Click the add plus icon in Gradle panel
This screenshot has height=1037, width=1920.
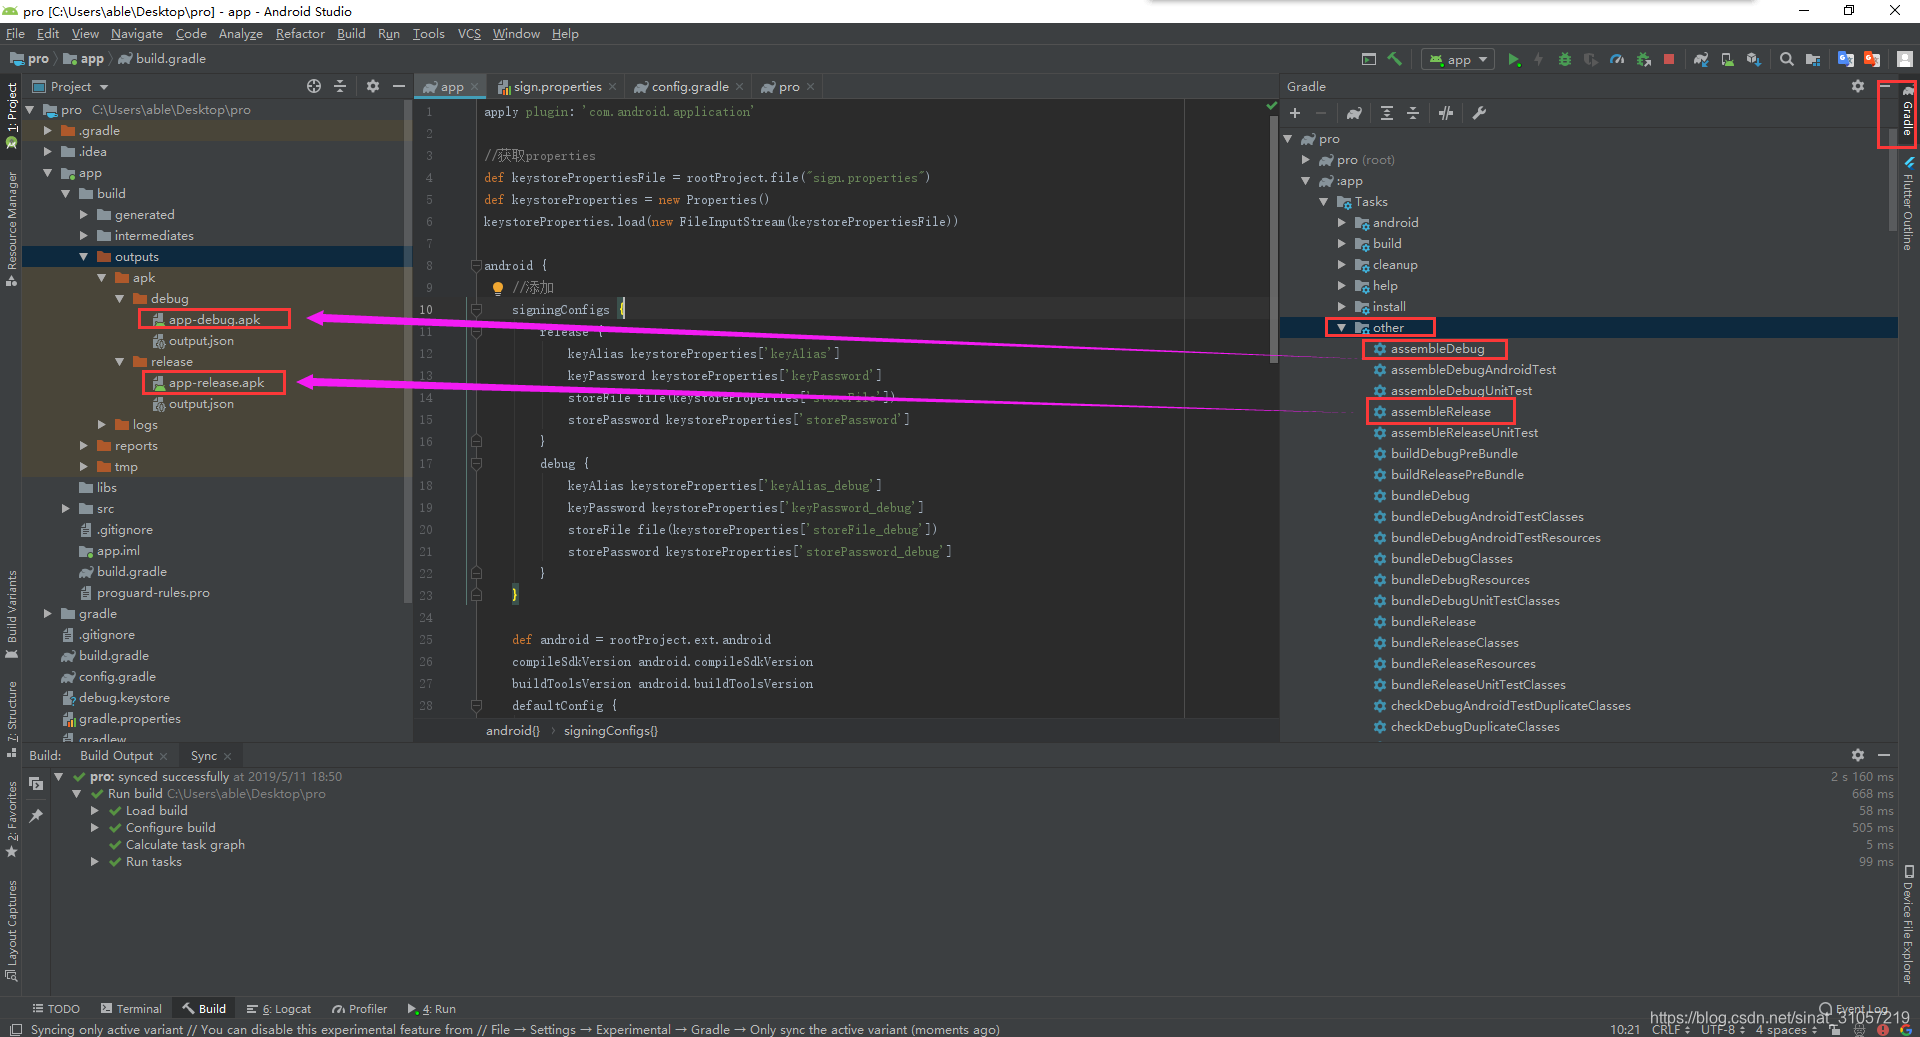(1295, 113)
